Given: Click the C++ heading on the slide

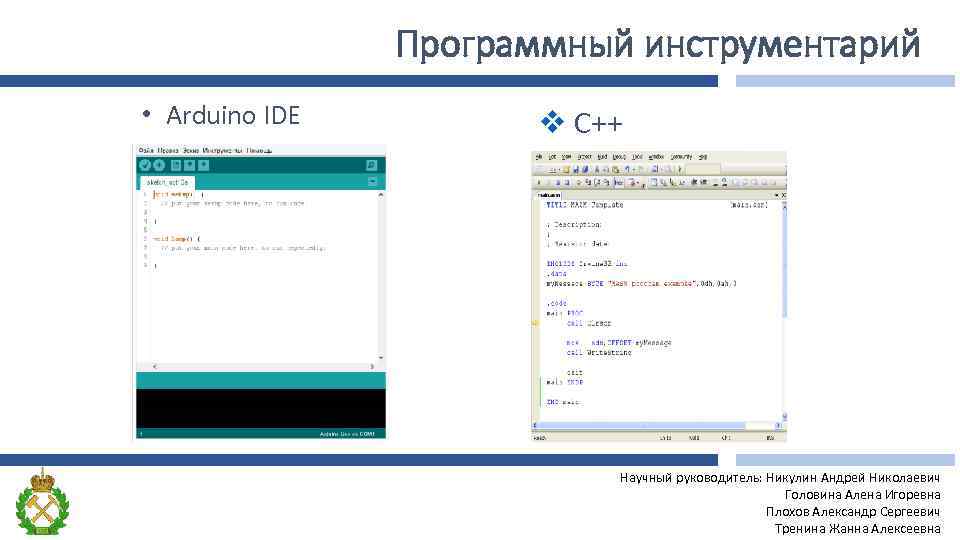Looking at the screenshot, I should [598, 123].
